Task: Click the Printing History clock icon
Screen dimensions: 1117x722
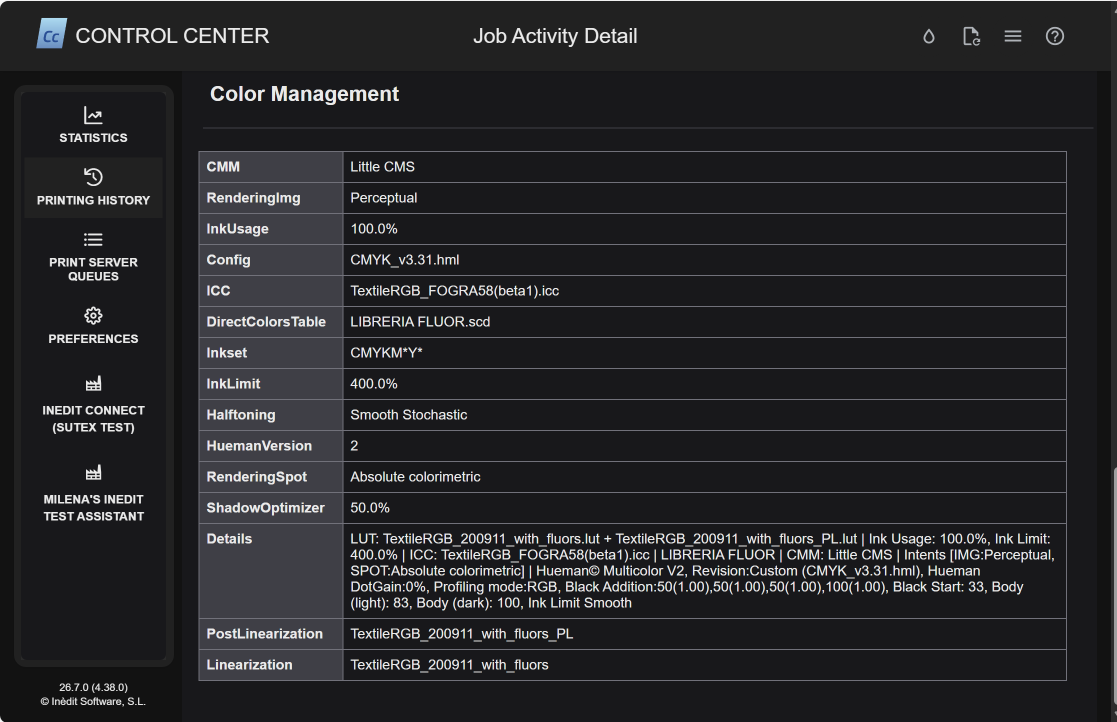Action: [93, 177]
